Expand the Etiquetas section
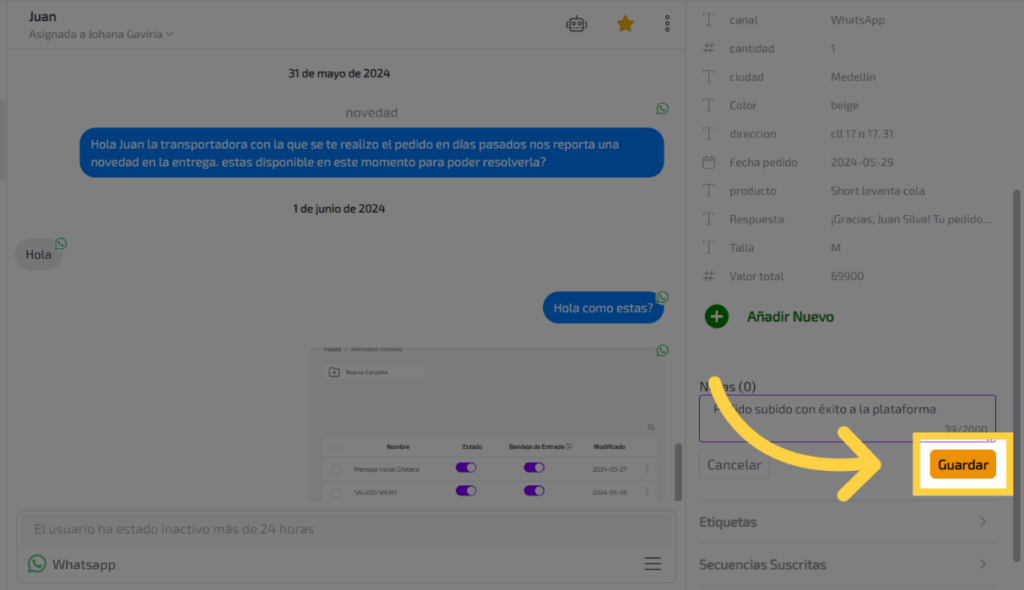This screenshot has width=1024, height=590. click(x=845, y=522)
